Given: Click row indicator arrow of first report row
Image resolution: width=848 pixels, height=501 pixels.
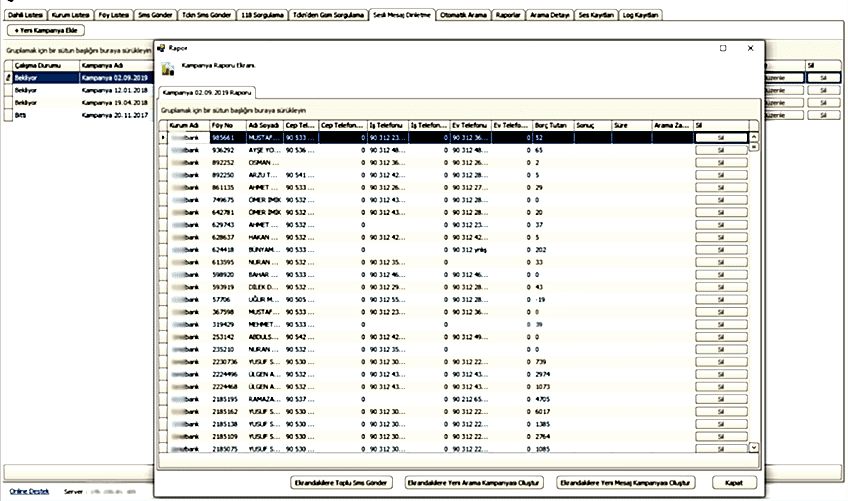Looking at the screenshot, I should [x=163, y=137].
